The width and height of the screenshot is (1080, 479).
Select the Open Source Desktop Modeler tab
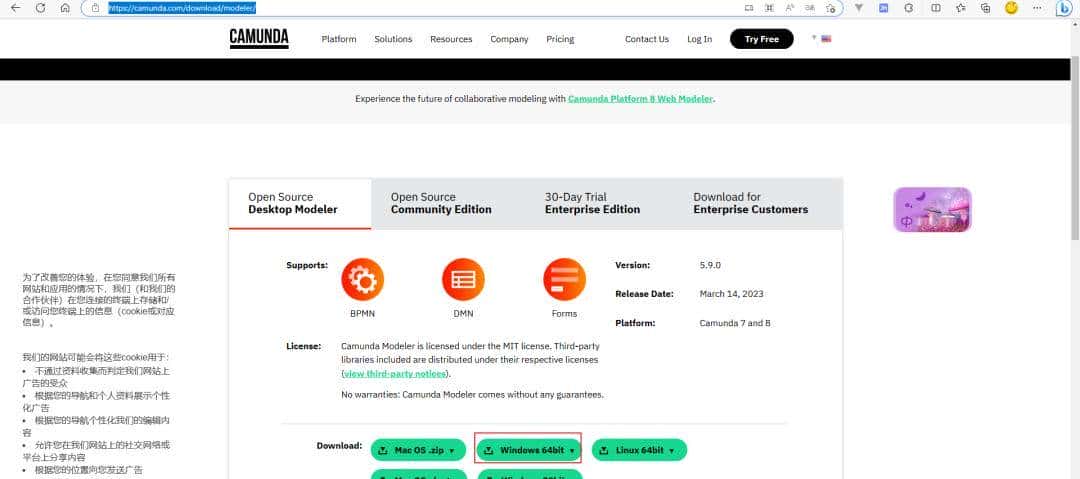click(x=300, y=203)
